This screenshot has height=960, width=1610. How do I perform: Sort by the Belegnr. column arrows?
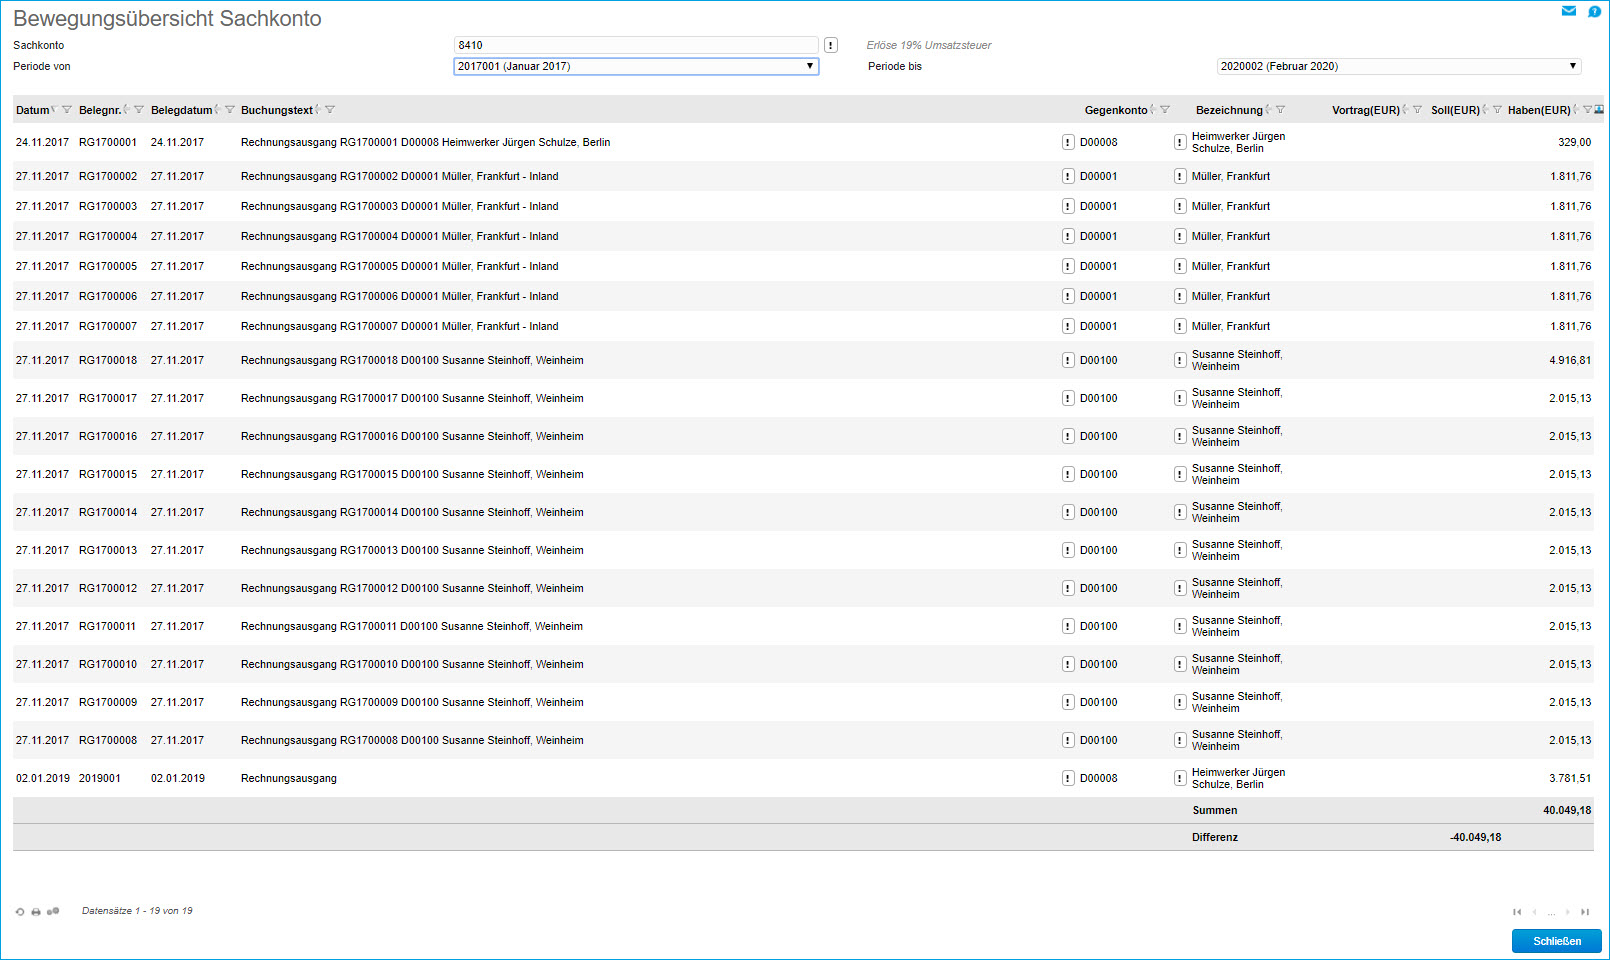[126, 110]
